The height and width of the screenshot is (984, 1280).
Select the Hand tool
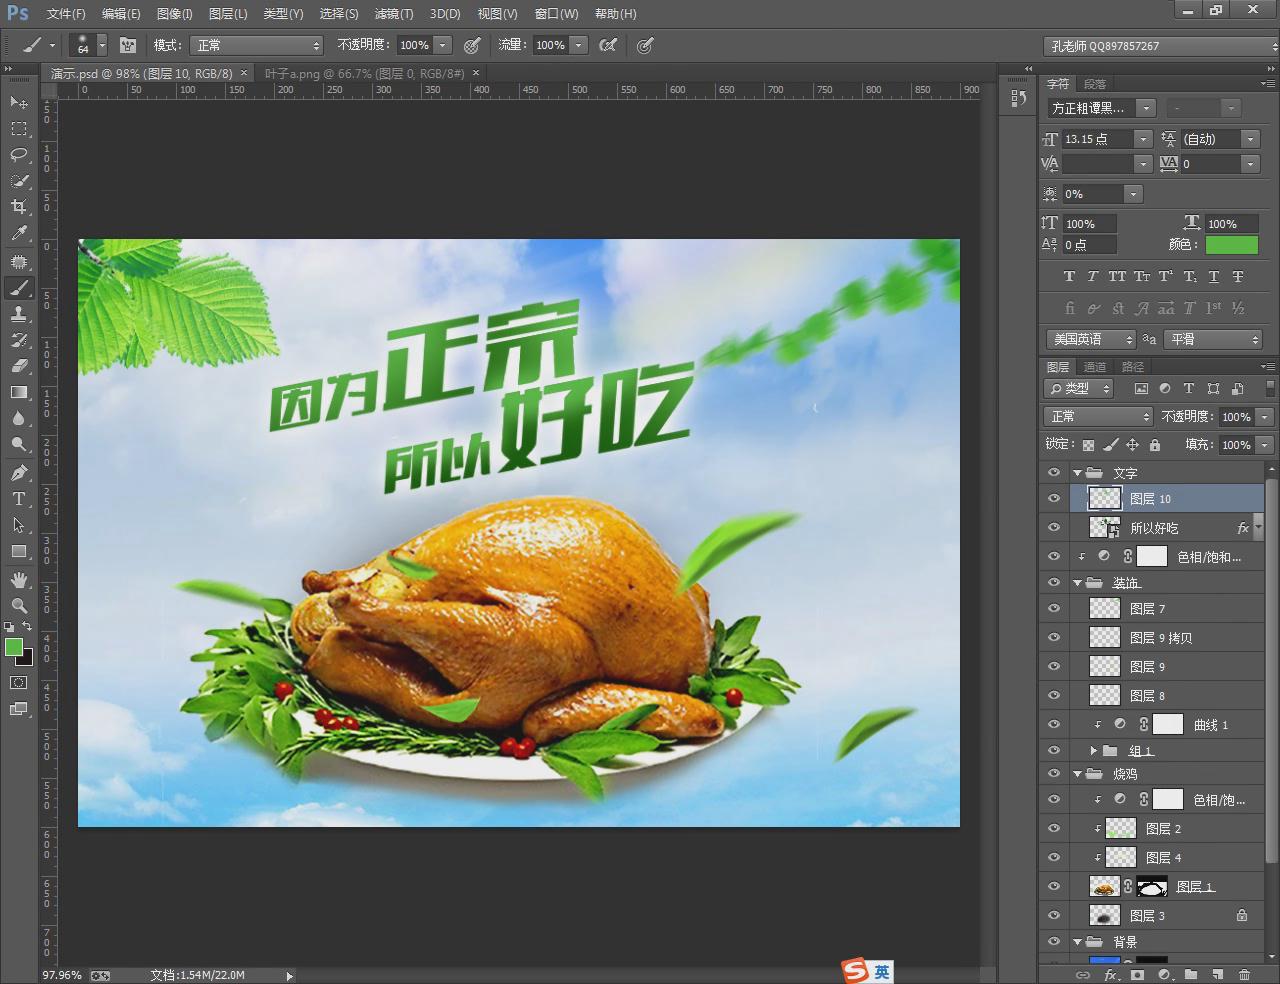[19, 579]
